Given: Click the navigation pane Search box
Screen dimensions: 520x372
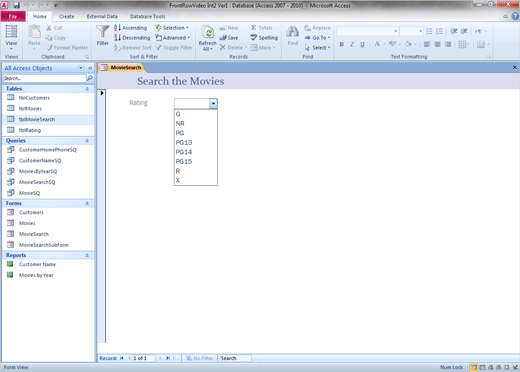Looking at the screenshot, I should [44, 78].
